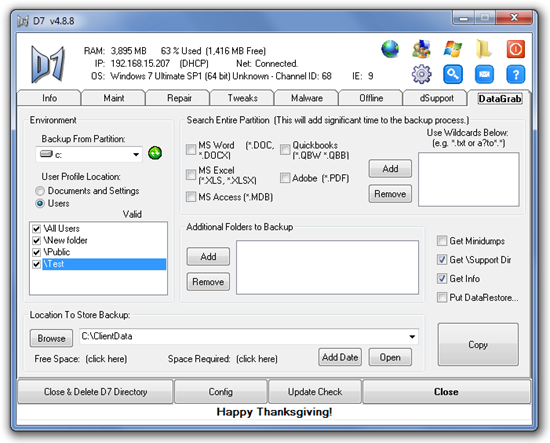
Task: Click the D7 title bar icon
Action: 23,21
